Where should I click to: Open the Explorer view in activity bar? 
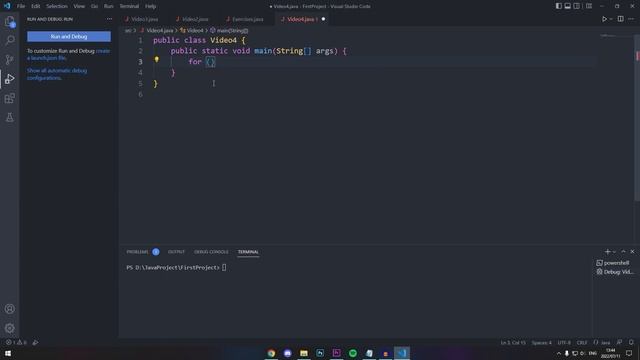pos(9,21)
